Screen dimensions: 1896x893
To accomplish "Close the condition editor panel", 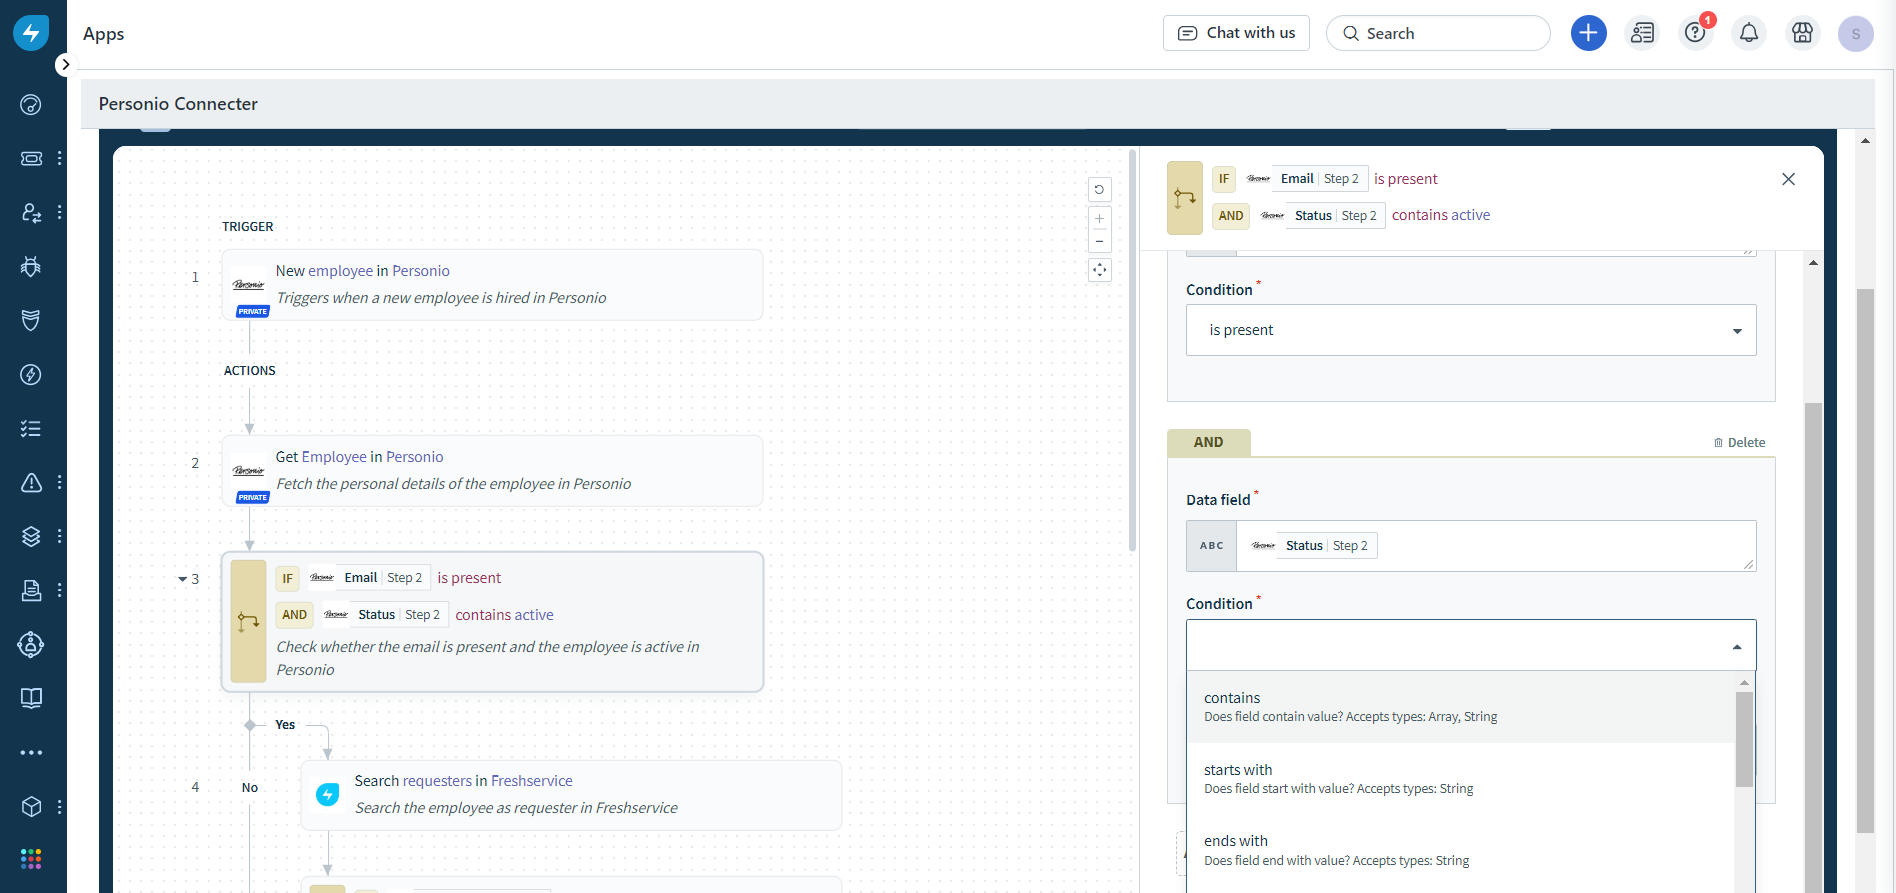I will (1788, 179).
